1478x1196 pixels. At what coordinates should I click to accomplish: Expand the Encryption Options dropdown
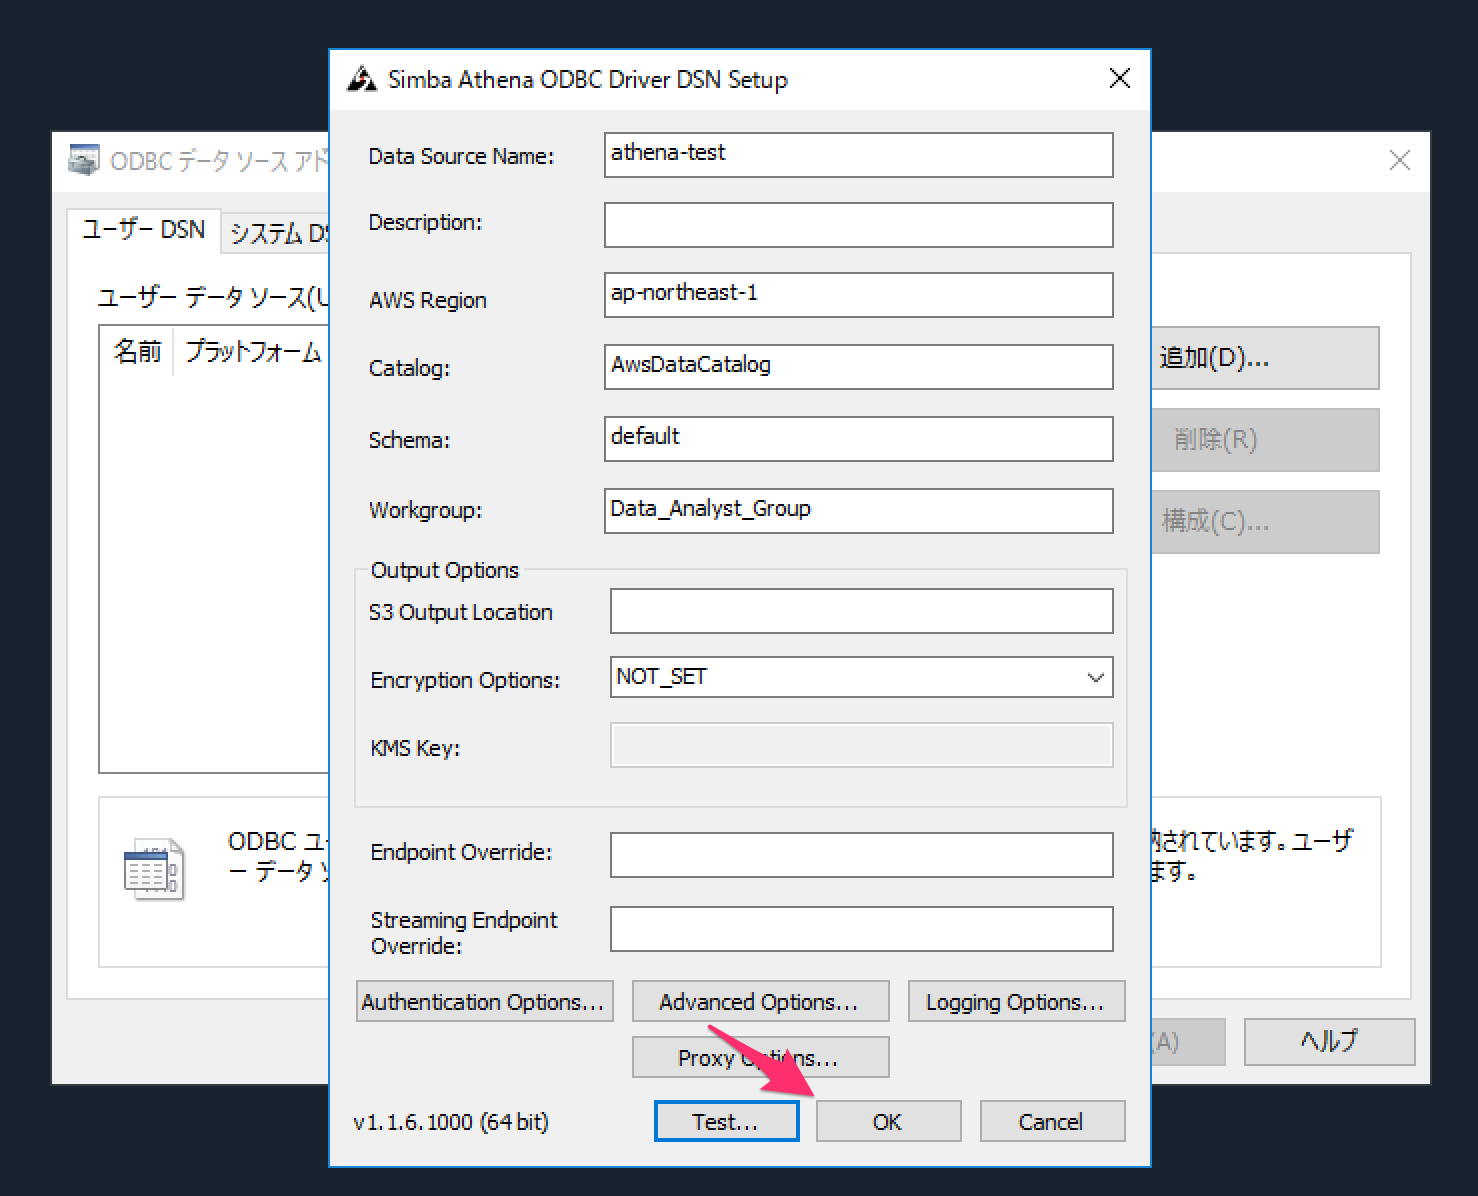tap(1095, 677)
